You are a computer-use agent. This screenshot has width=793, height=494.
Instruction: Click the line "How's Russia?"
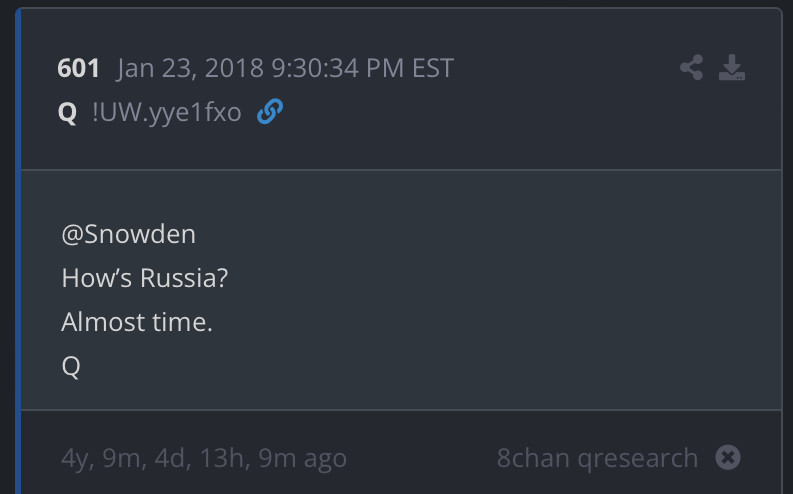tap(144, 278)
